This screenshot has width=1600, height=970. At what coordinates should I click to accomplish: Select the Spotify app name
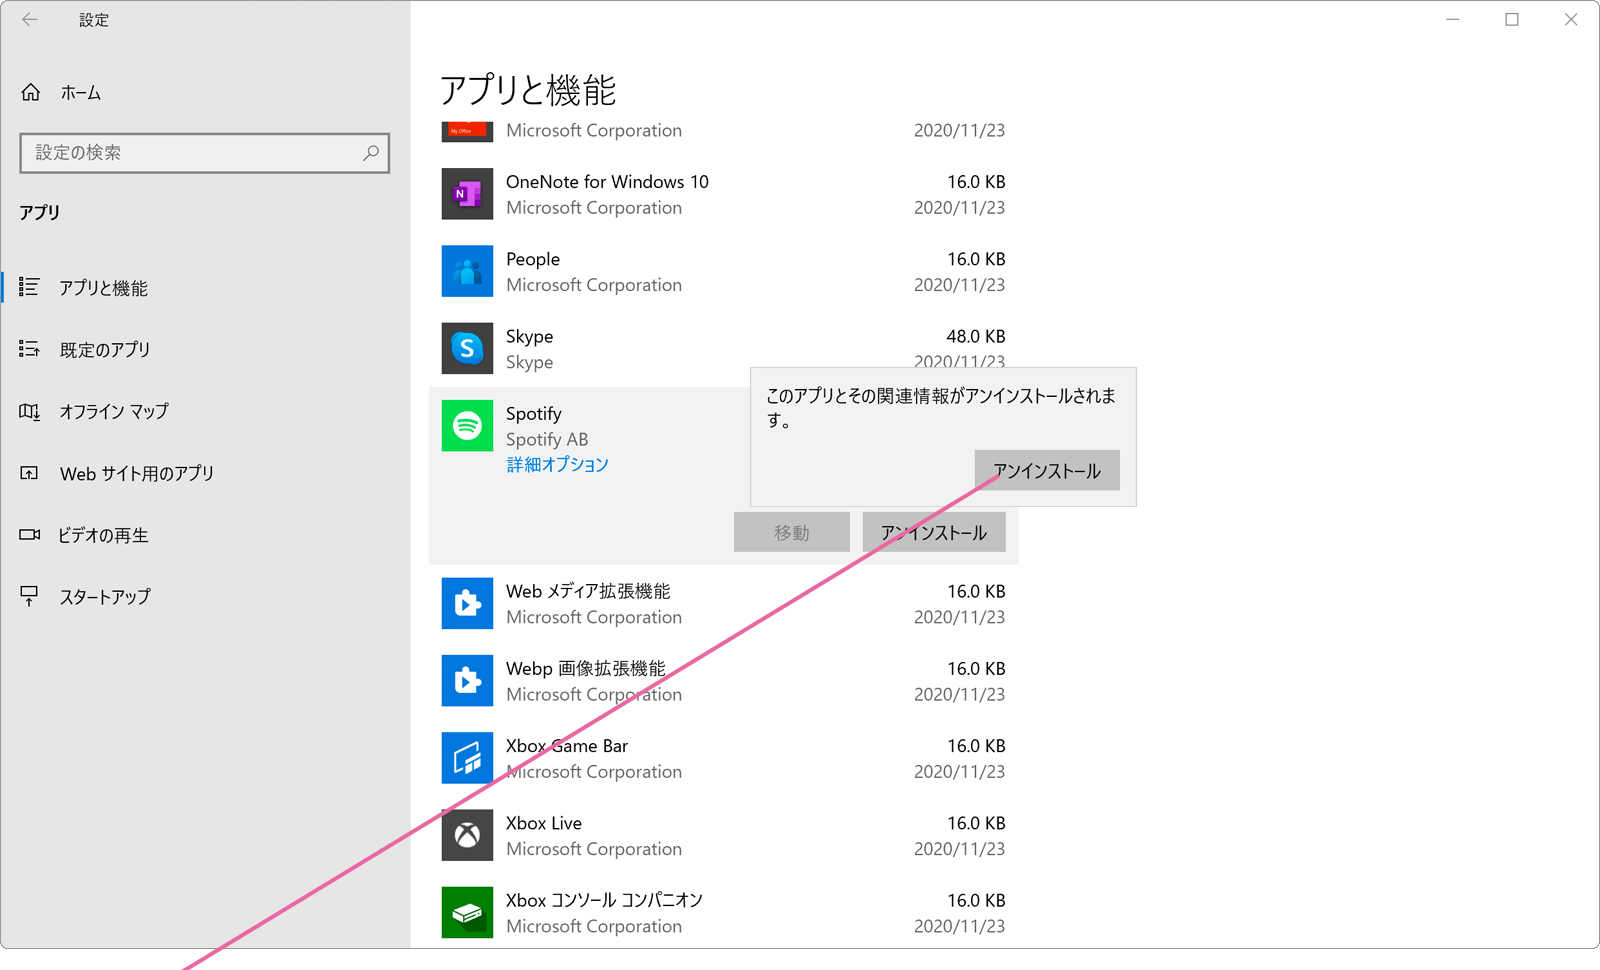(534, 414)
